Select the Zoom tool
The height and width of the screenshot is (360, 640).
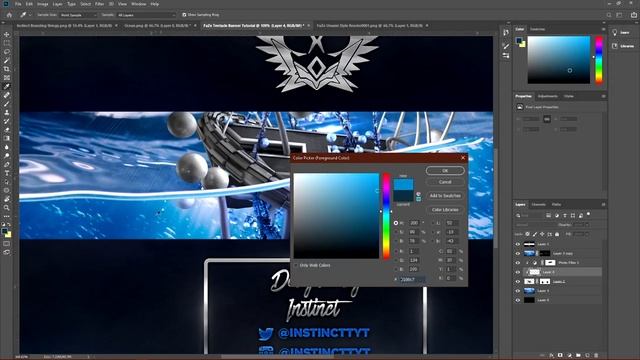coord(7,208)
